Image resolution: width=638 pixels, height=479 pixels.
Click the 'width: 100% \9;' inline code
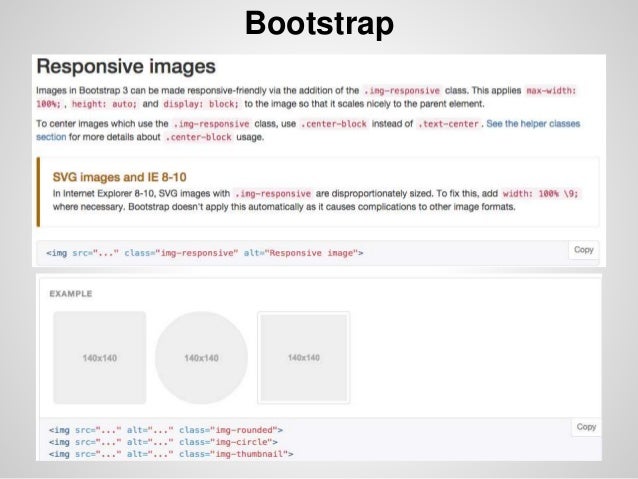point(540,194)
